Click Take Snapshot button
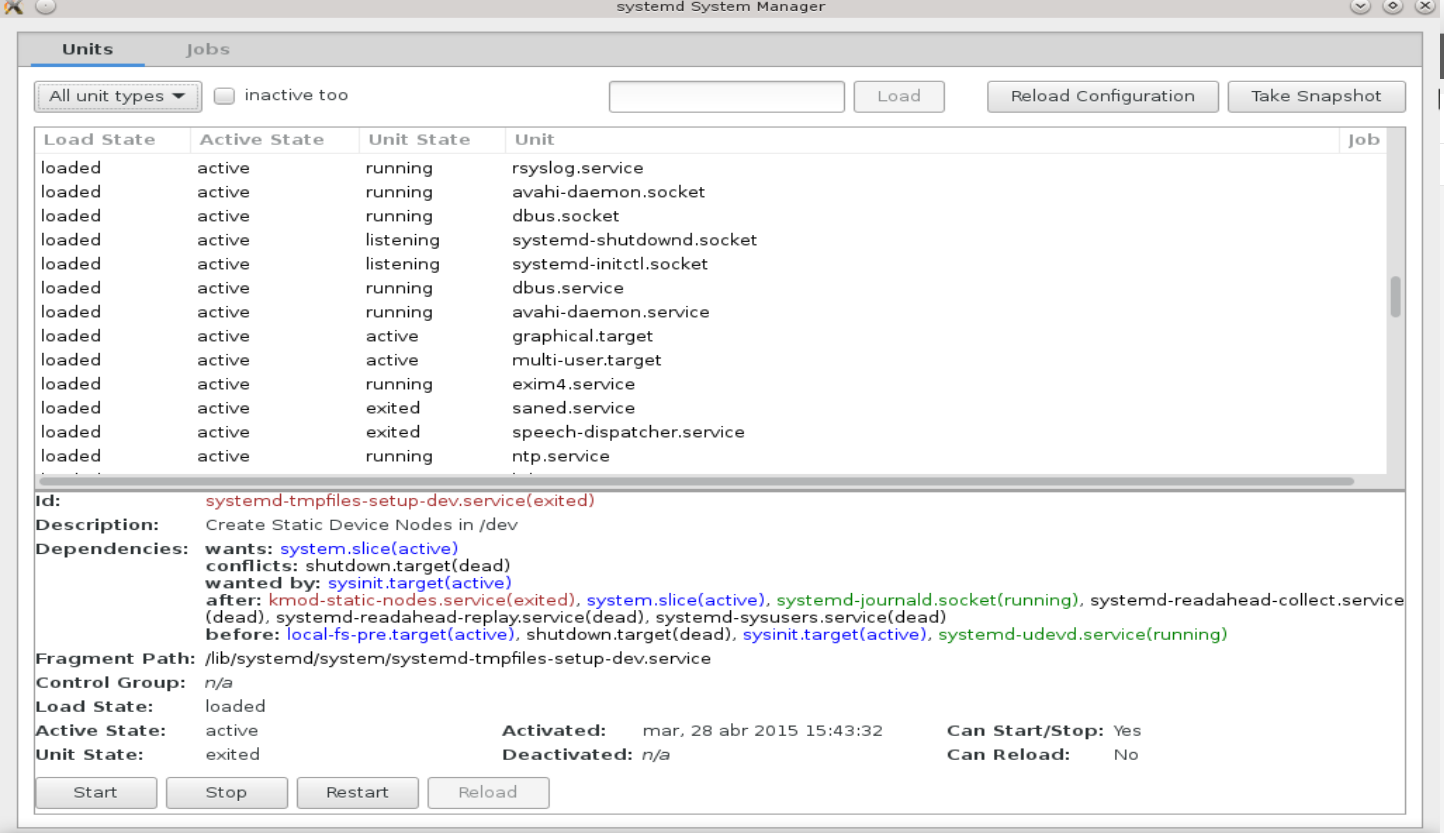Screen dimensions: 1444x833 (1316, 96)
